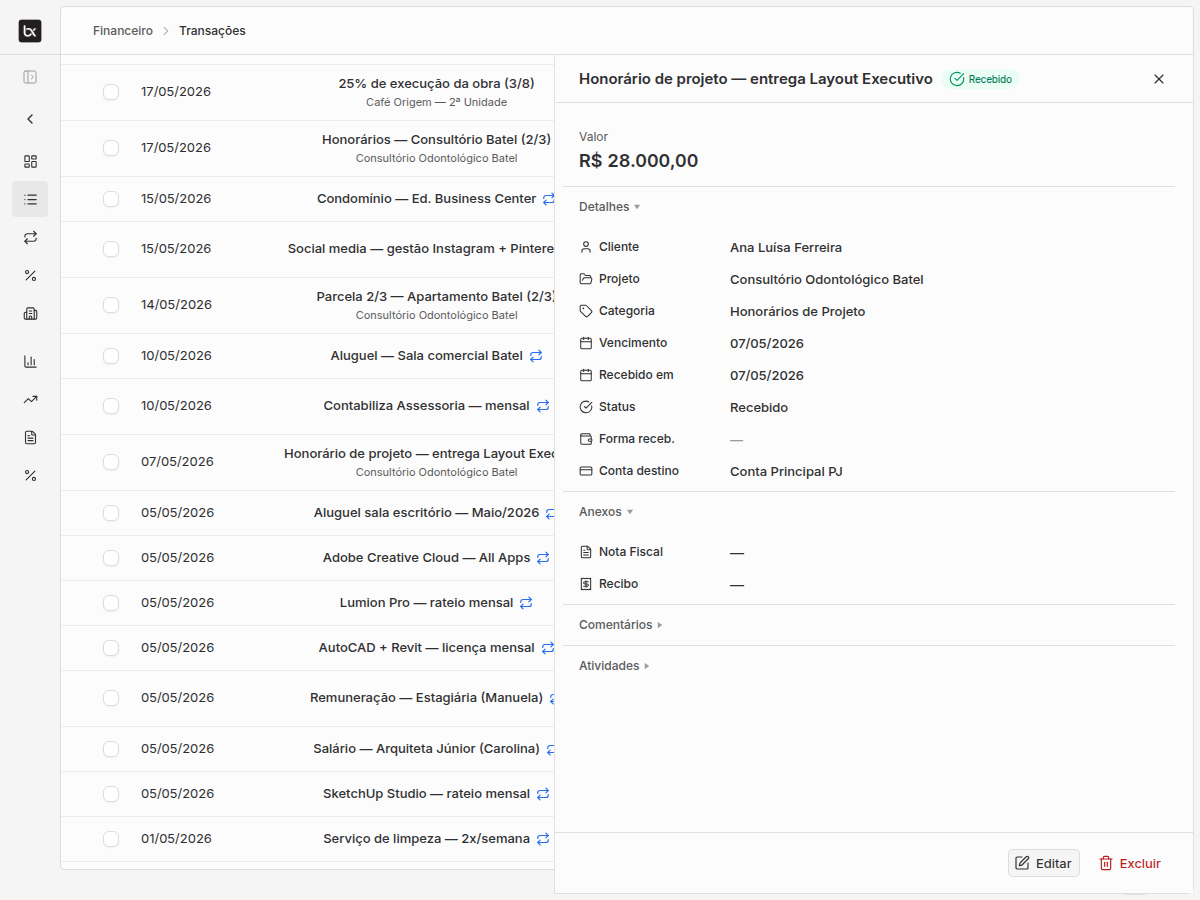Image resolution: width=1200 pixels, height=900 pixels.
Task: Select checkbox for Adobe Creative Cloud — All Apps
Action: pos(111,558)
